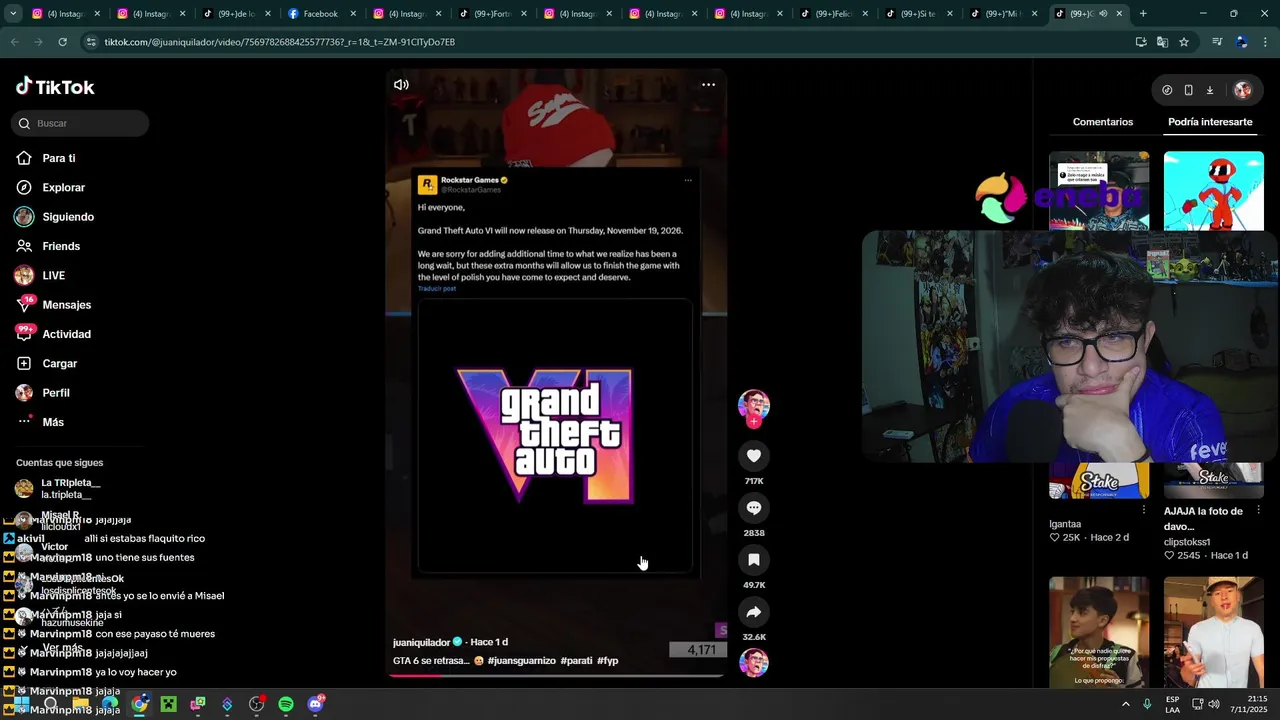This screenshot has width=1280, height=720.
Task: Open the translate page icon
Action: (1162, 42)
